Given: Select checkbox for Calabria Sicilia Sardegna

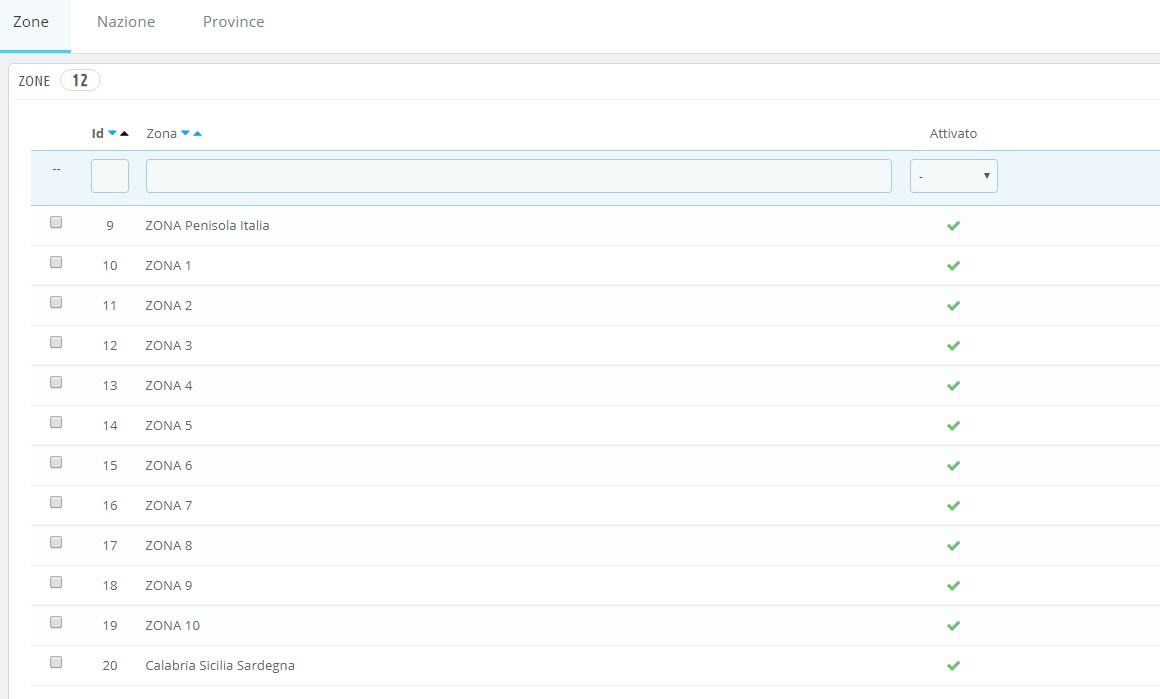Looking at the screenshot, I should click(x=55, y=661).
